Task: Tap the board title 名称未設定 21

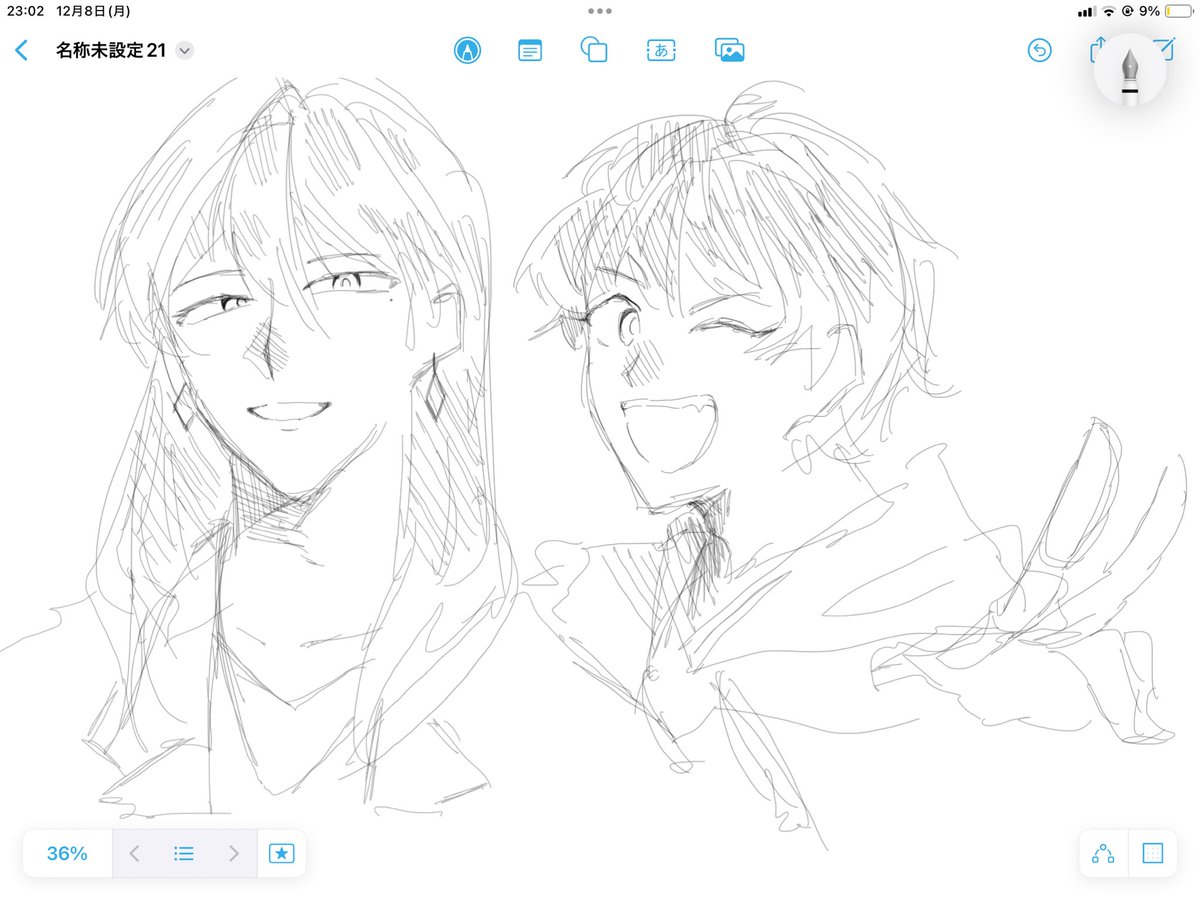Action: point(111,50)
